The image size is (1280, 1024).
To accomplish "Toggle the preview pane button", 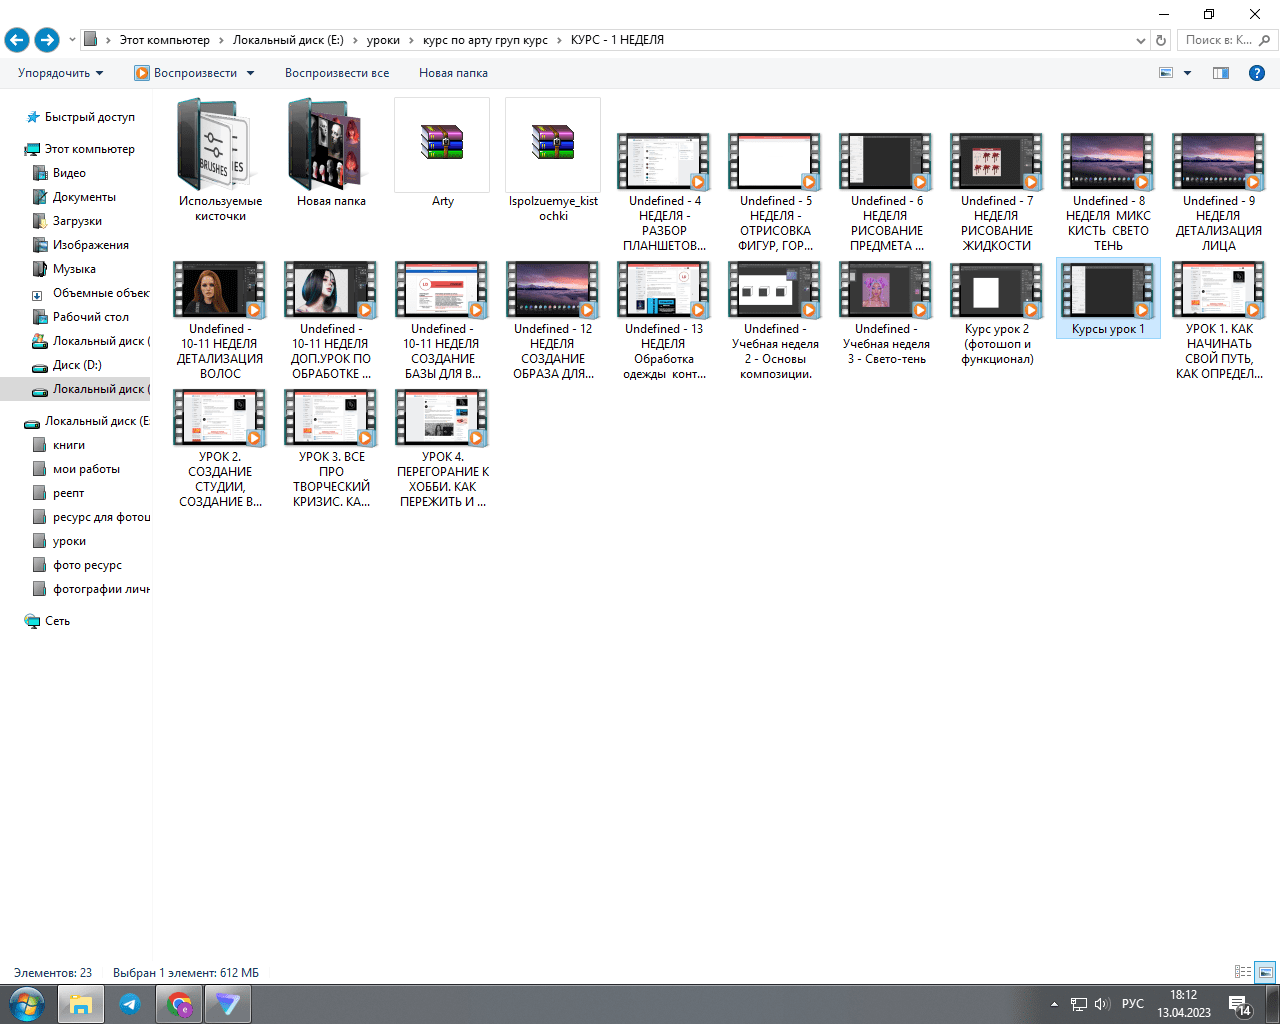I will pos(1221,73).
